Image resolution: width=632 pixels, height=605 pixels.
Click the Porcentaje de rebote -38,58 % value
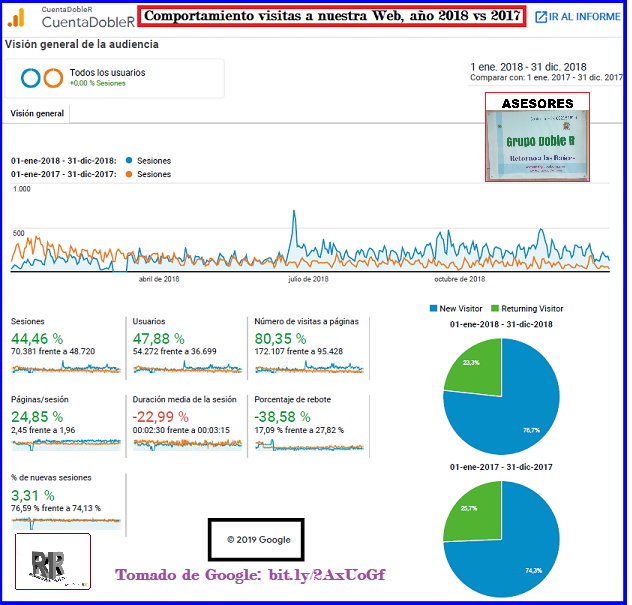click(x=282, y=417)
